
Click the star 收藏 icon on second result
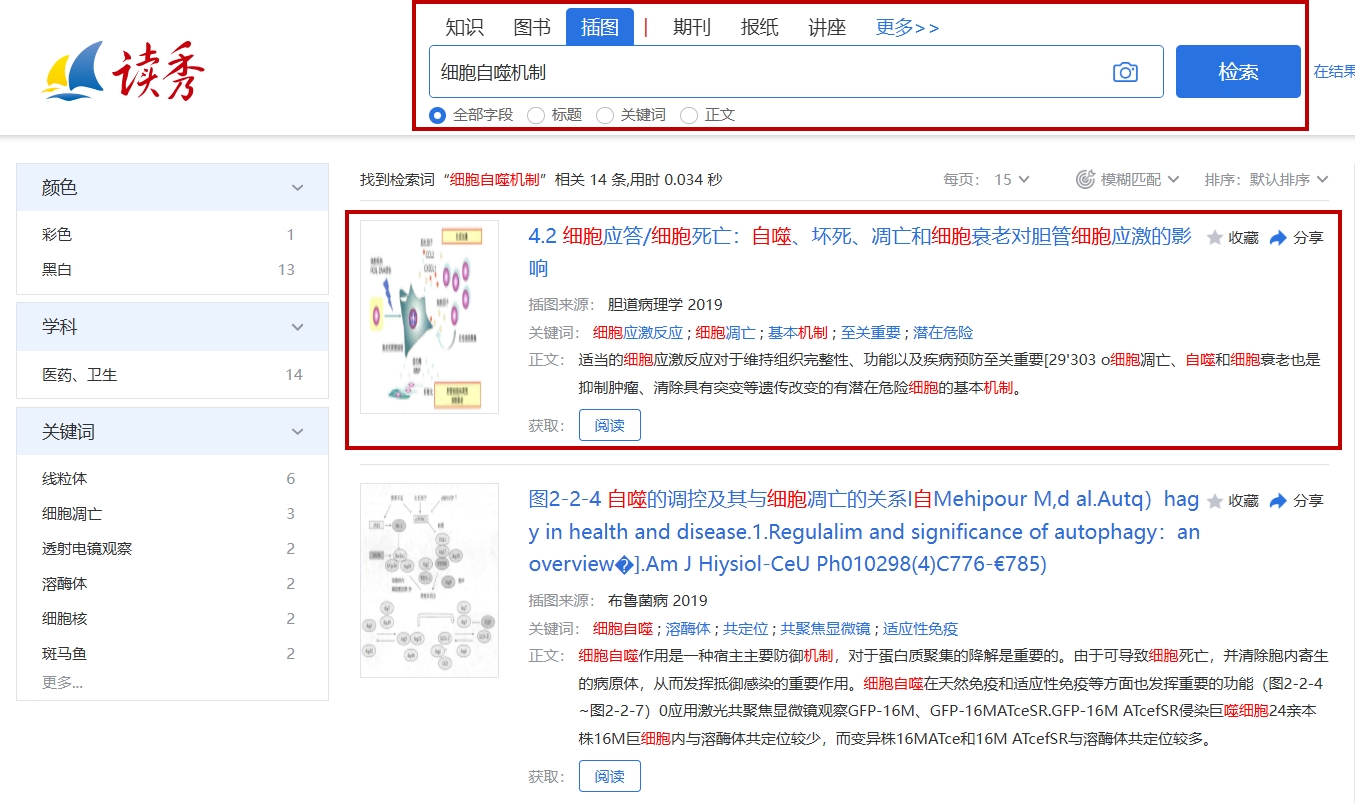click(1215, 501)
